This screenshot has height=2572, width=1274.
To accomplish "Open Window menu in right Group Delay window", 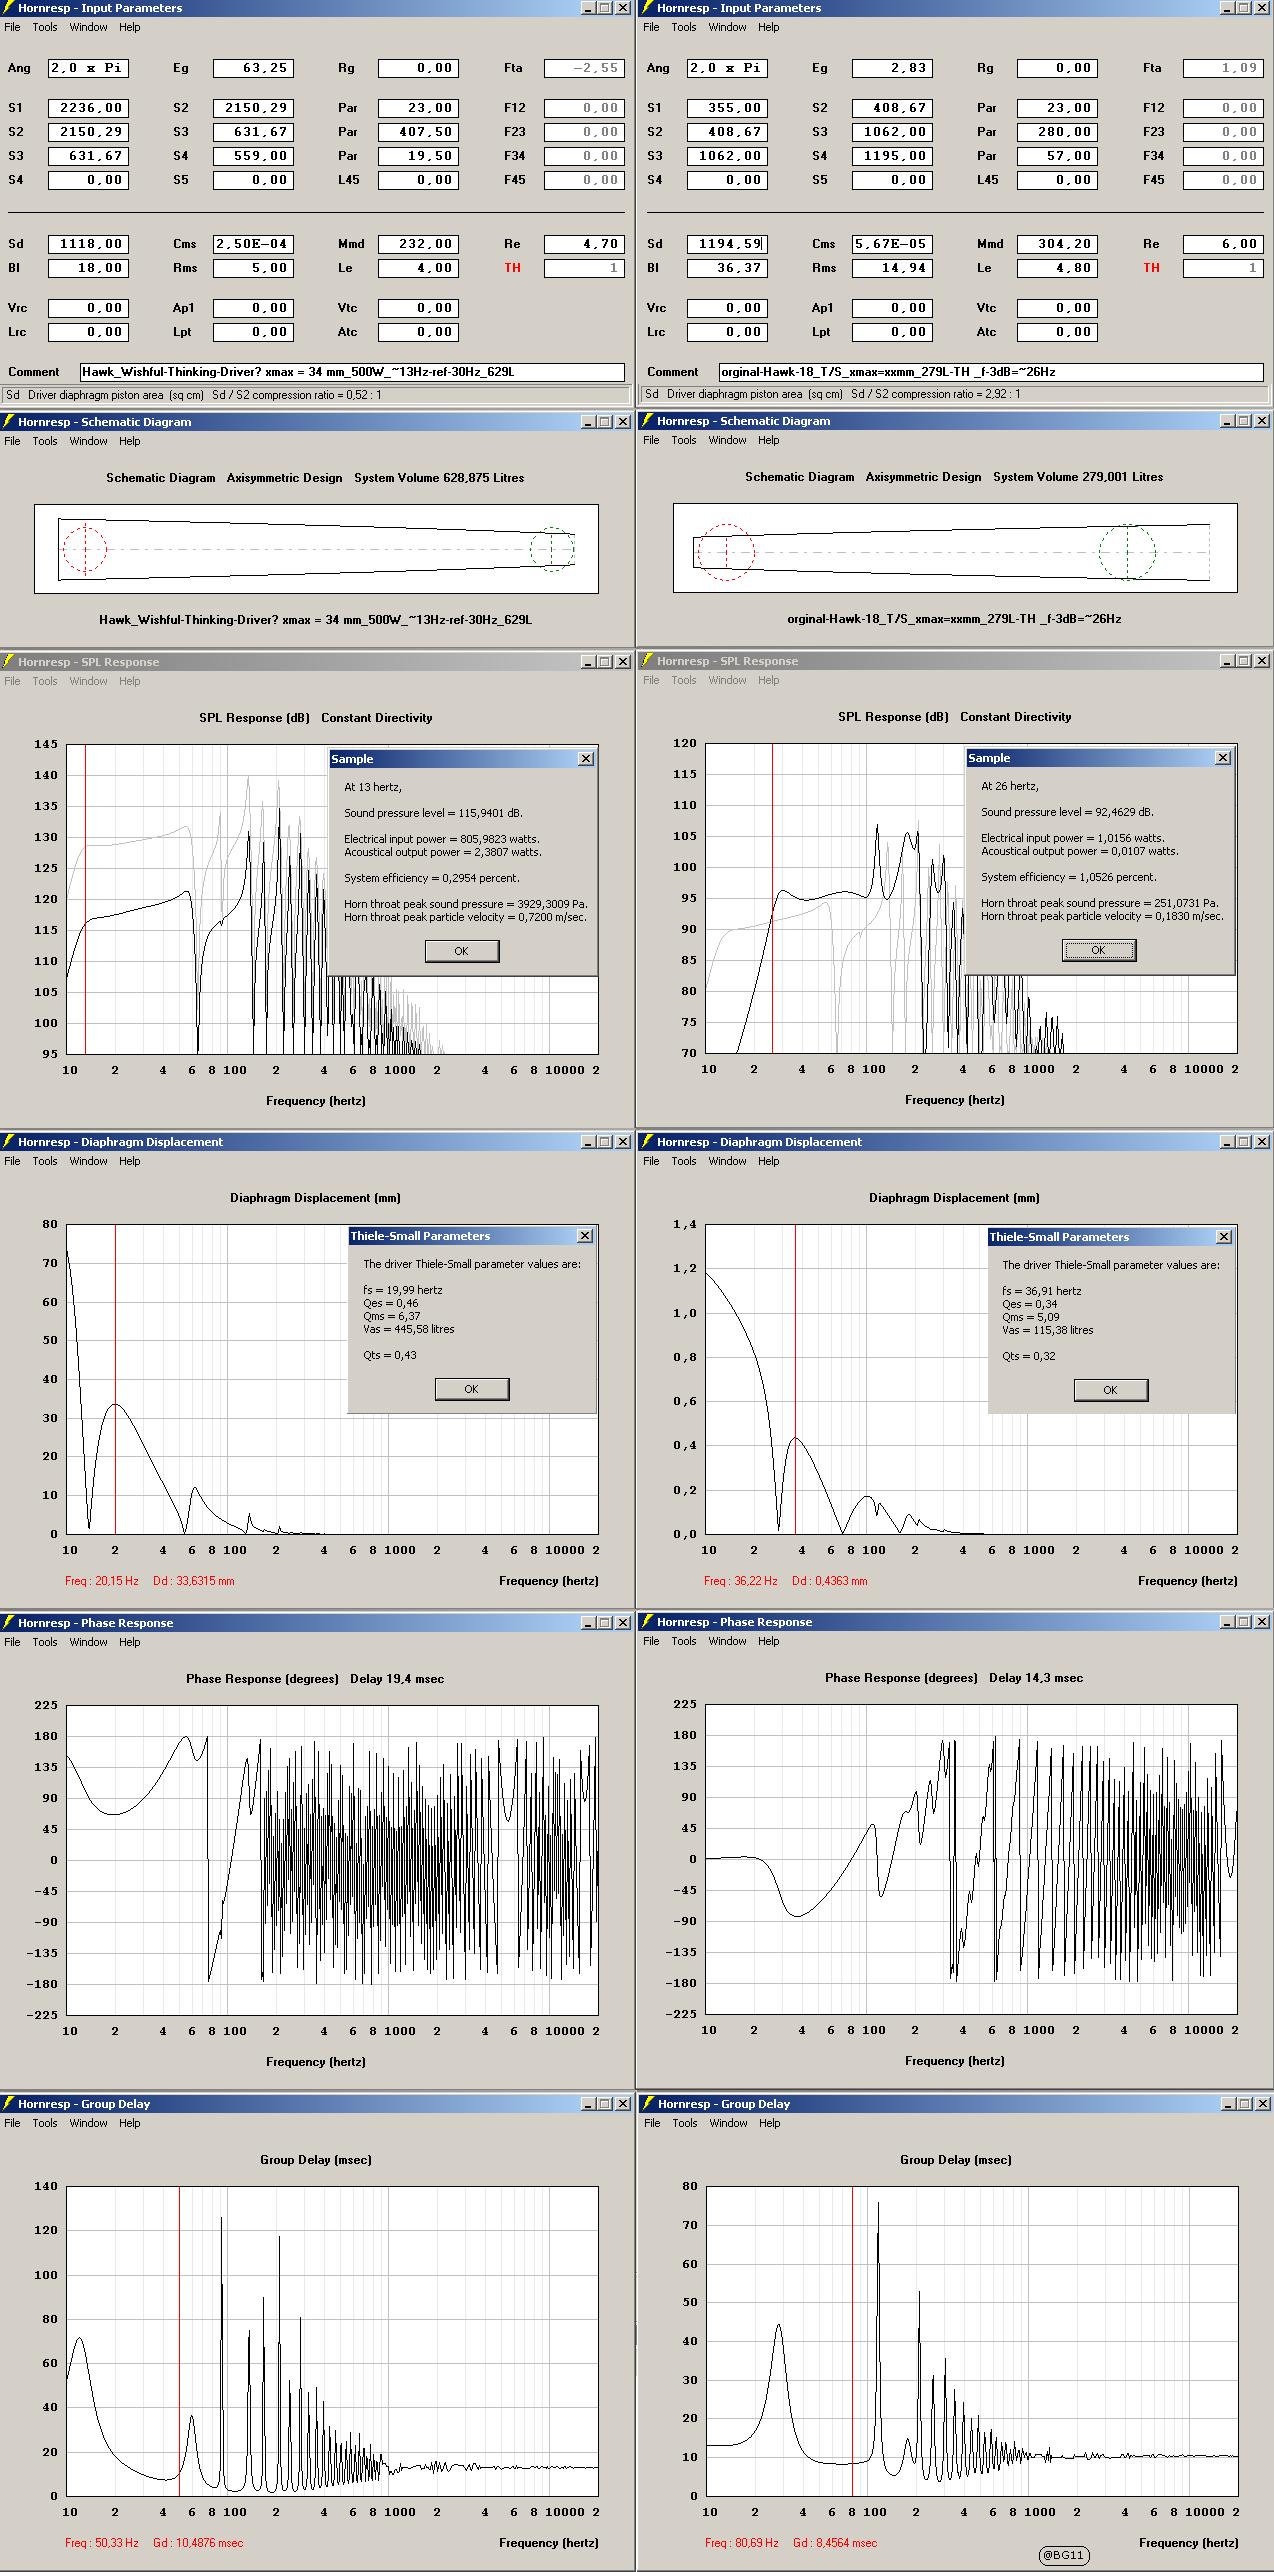I will tap(728, 2123).
